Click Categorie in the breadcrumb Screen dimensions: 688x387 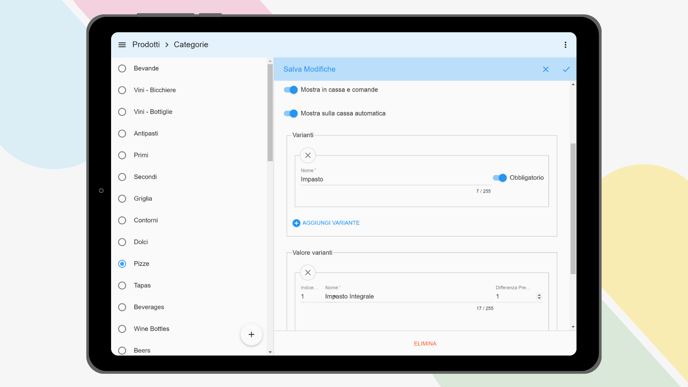pyautogui.click(x=191, y=45)
